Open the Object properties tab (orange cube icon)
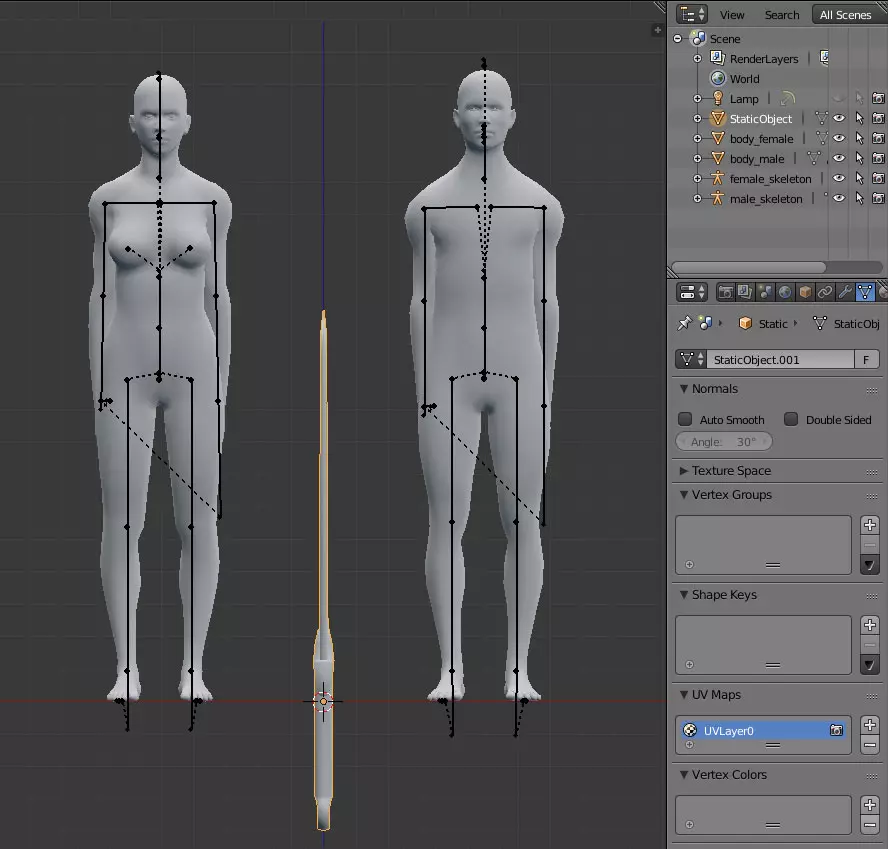 pos(805,292)
